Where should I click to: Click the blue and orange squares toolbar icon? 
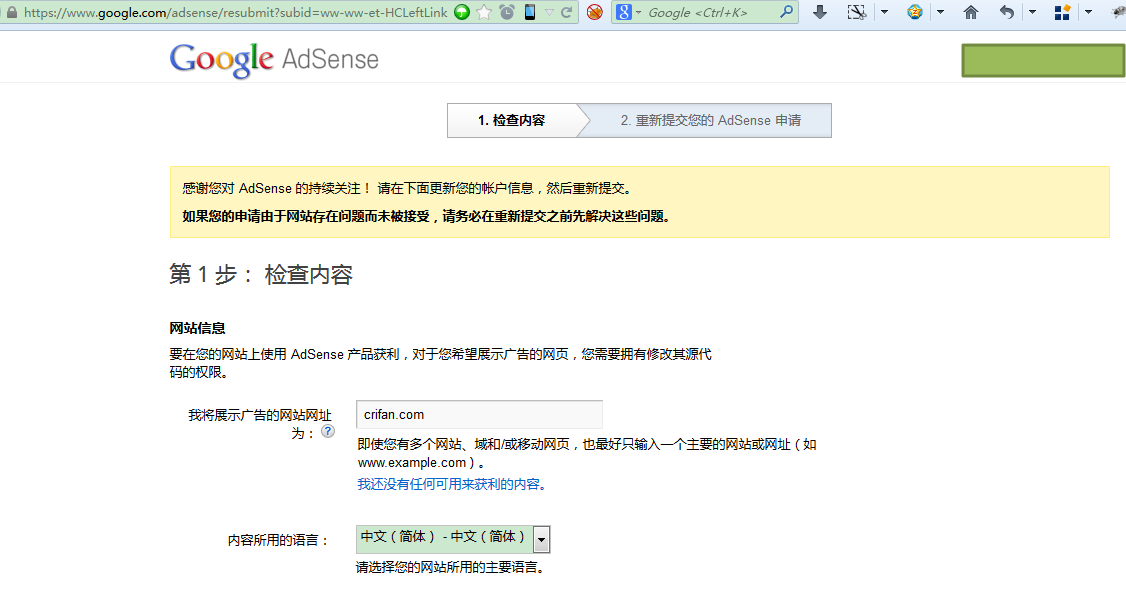coord(1062,12)
